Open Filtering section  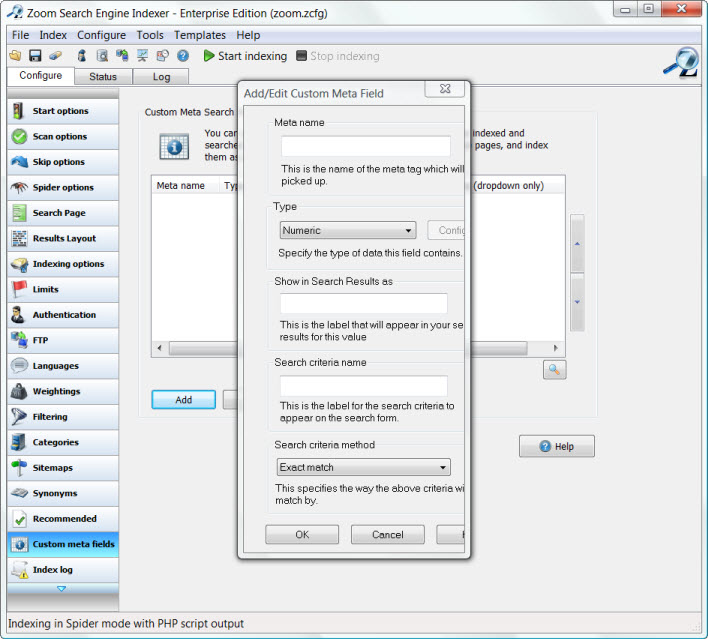pyautogui.click(x=63, y=416)
